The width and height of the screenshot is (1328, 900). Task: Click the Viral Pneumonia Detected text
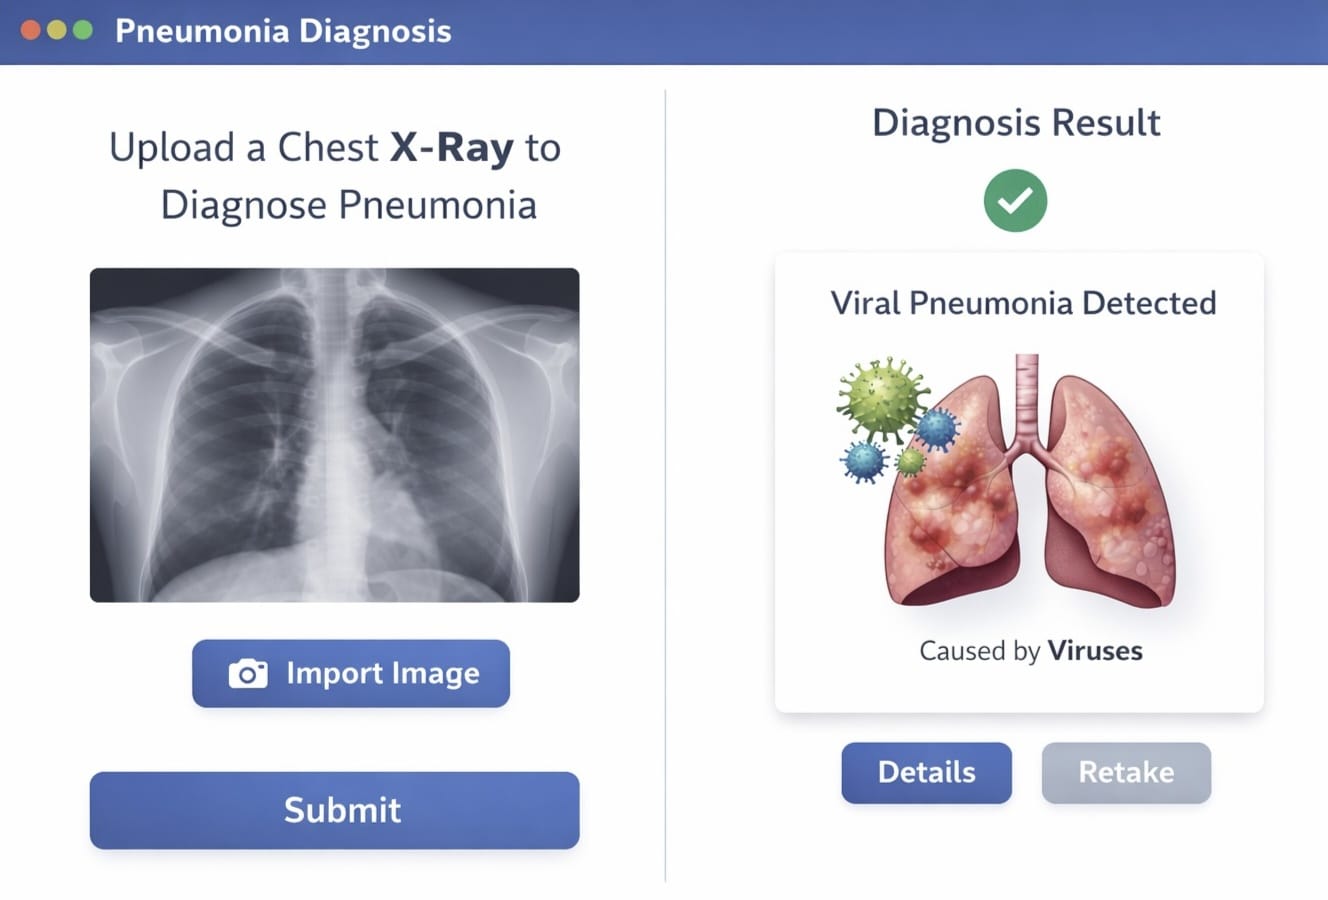tap(1023, 303)
